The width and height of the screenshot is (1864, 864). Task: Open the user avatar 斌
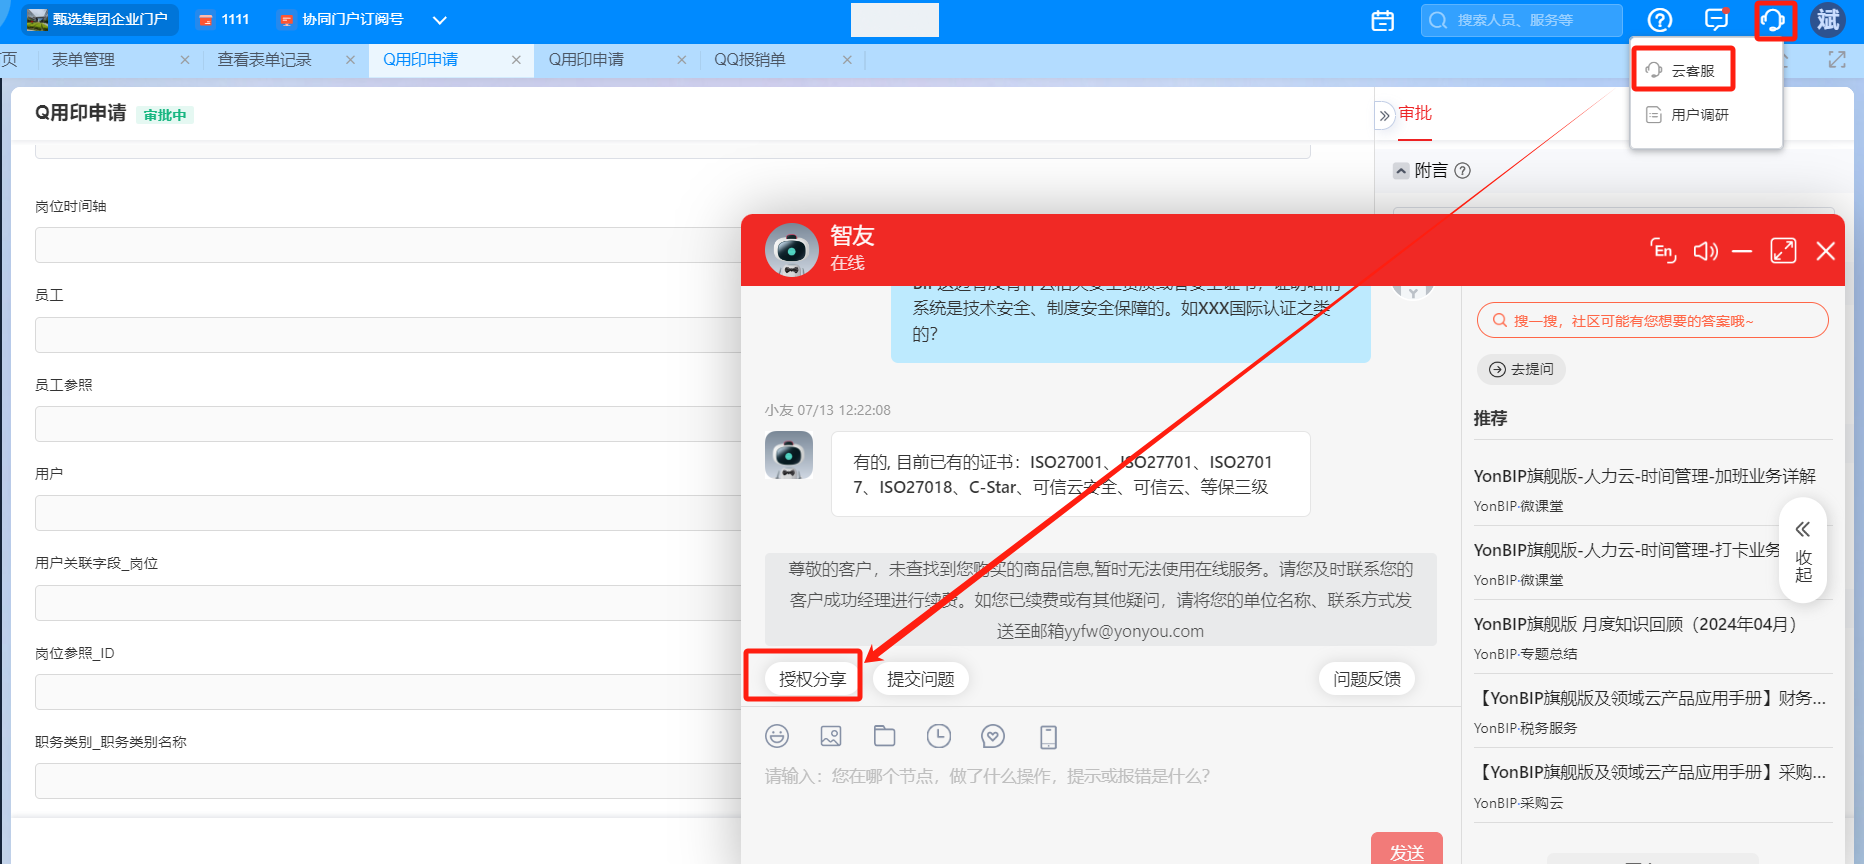click(x=1829, y=20)
